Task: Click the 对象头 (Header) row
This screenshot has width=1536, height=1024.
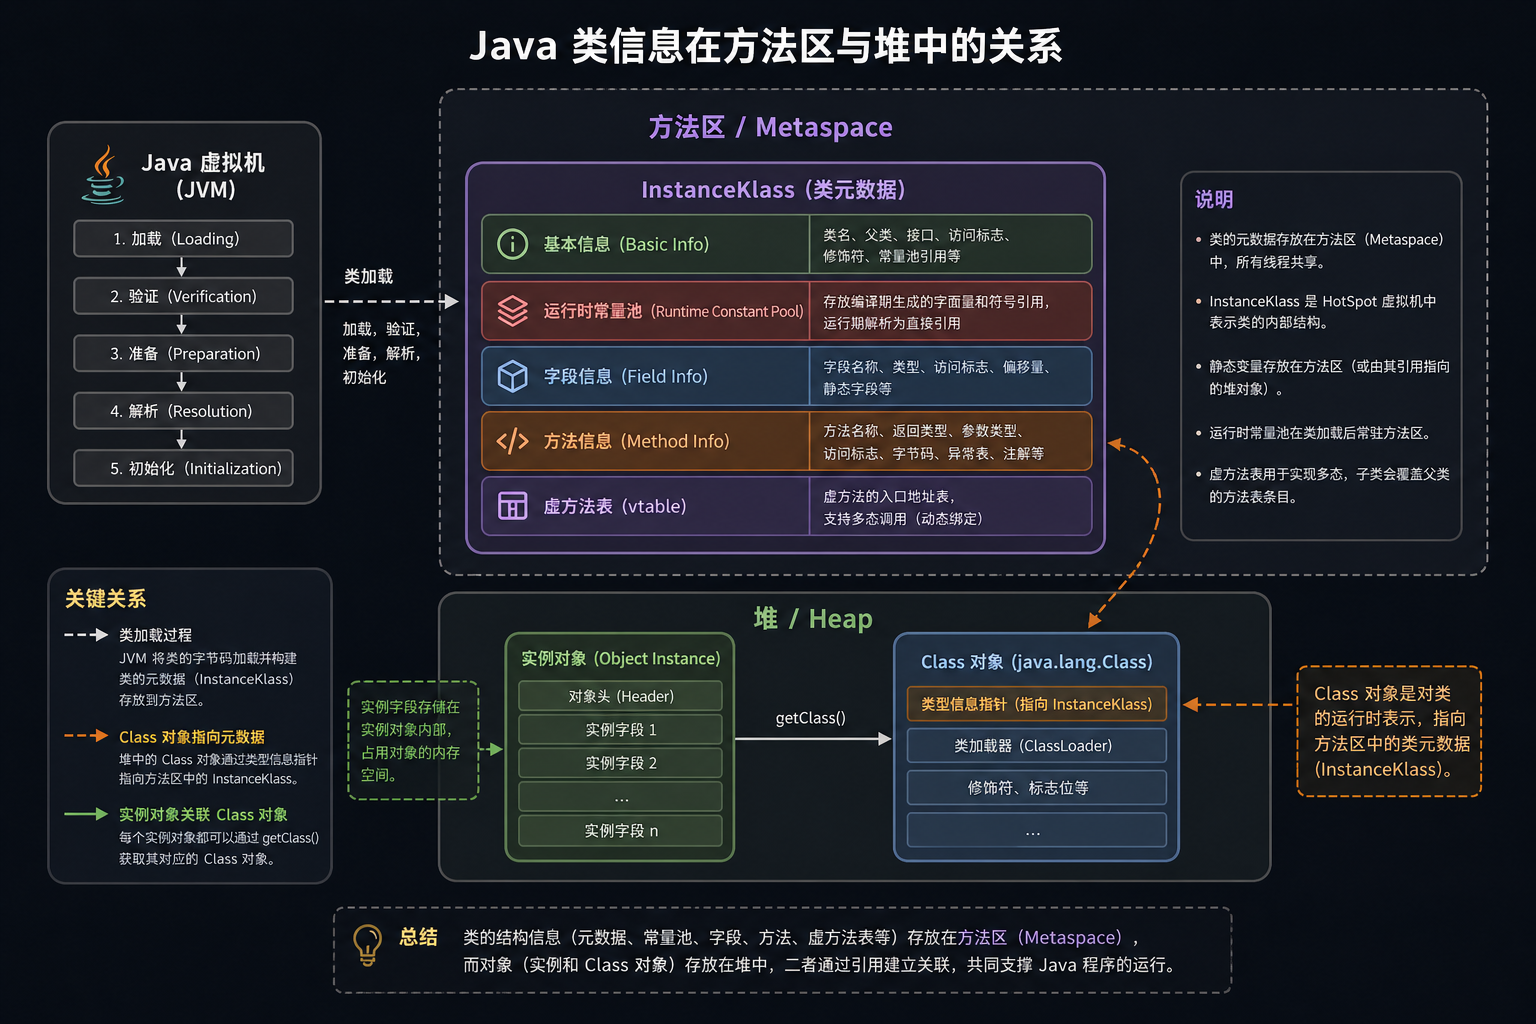Action: [x=620, y=696]
